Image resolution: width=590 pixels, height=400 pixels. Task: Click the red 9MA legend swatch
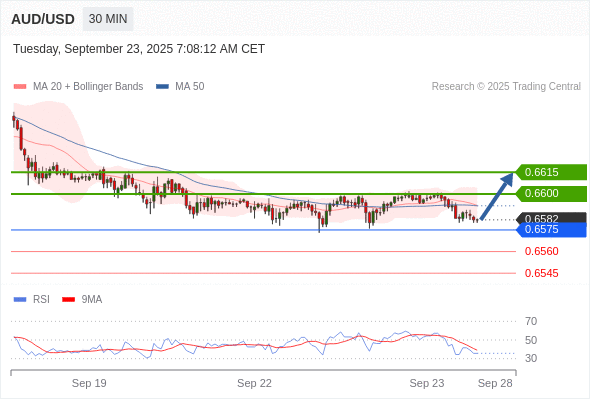[x=68, y=300]
